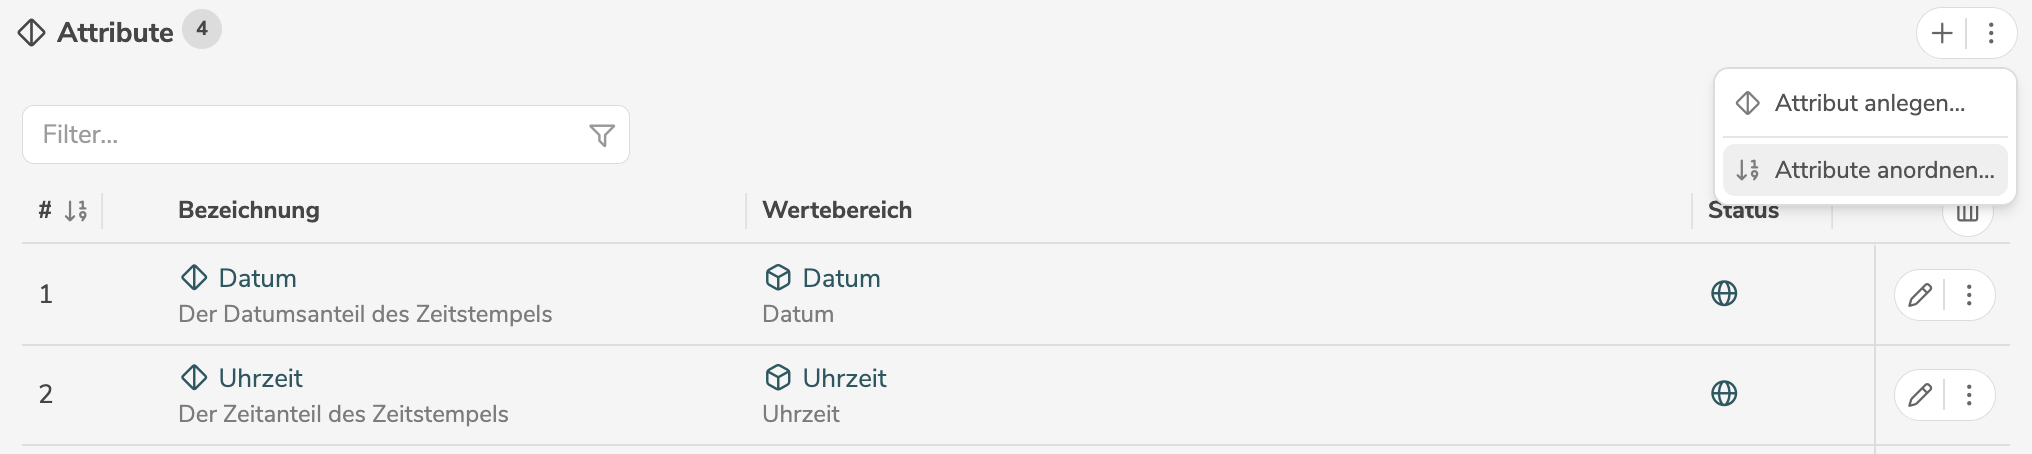
Task: Open the Datum value range link
Action: click(x=841, y=278)
